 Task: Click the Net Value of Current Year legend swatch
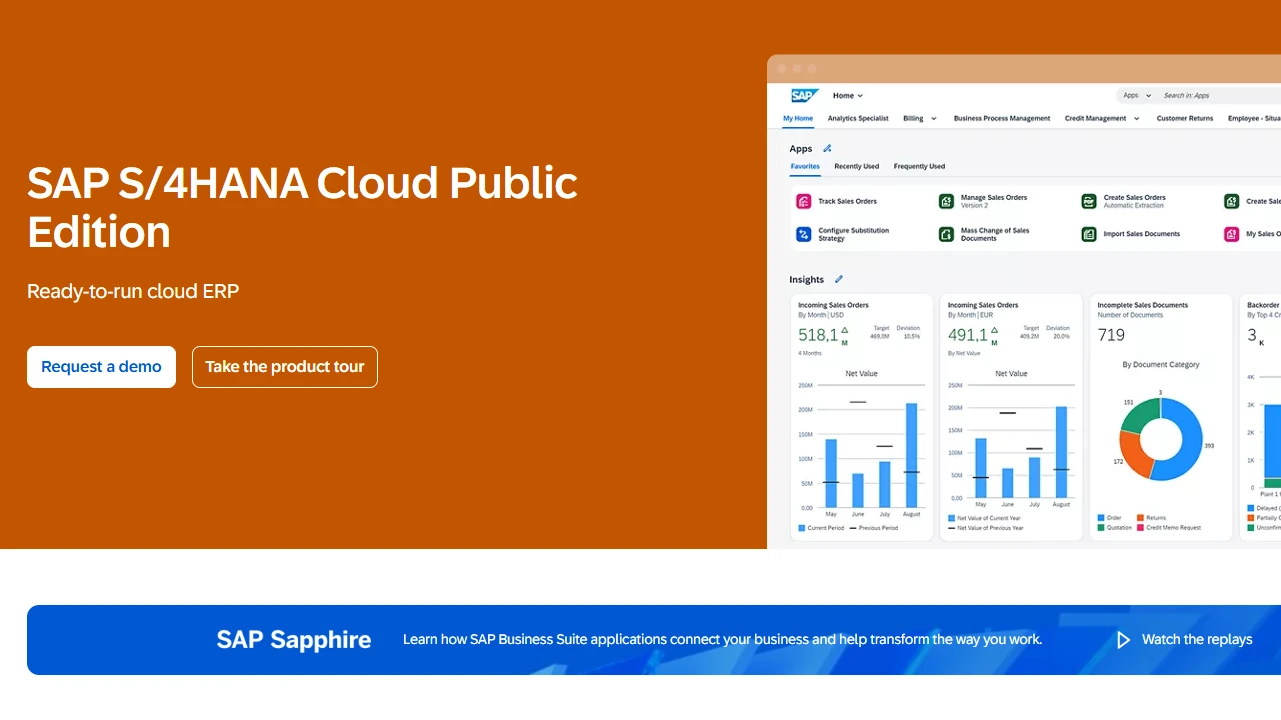(951, 518)
